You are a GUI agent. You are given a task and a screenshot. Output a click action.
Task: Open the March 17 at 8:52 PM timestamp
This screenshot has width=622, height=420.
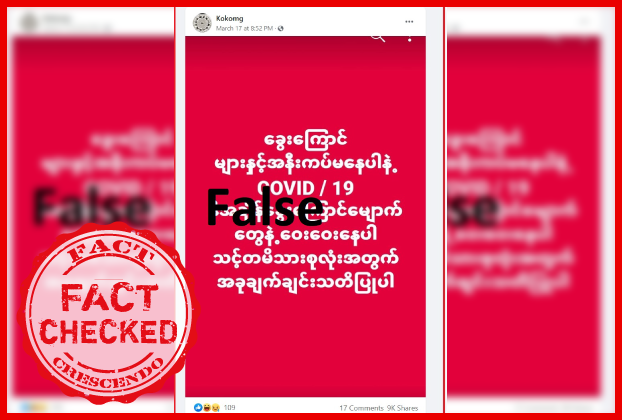click(x=244, y=29)
